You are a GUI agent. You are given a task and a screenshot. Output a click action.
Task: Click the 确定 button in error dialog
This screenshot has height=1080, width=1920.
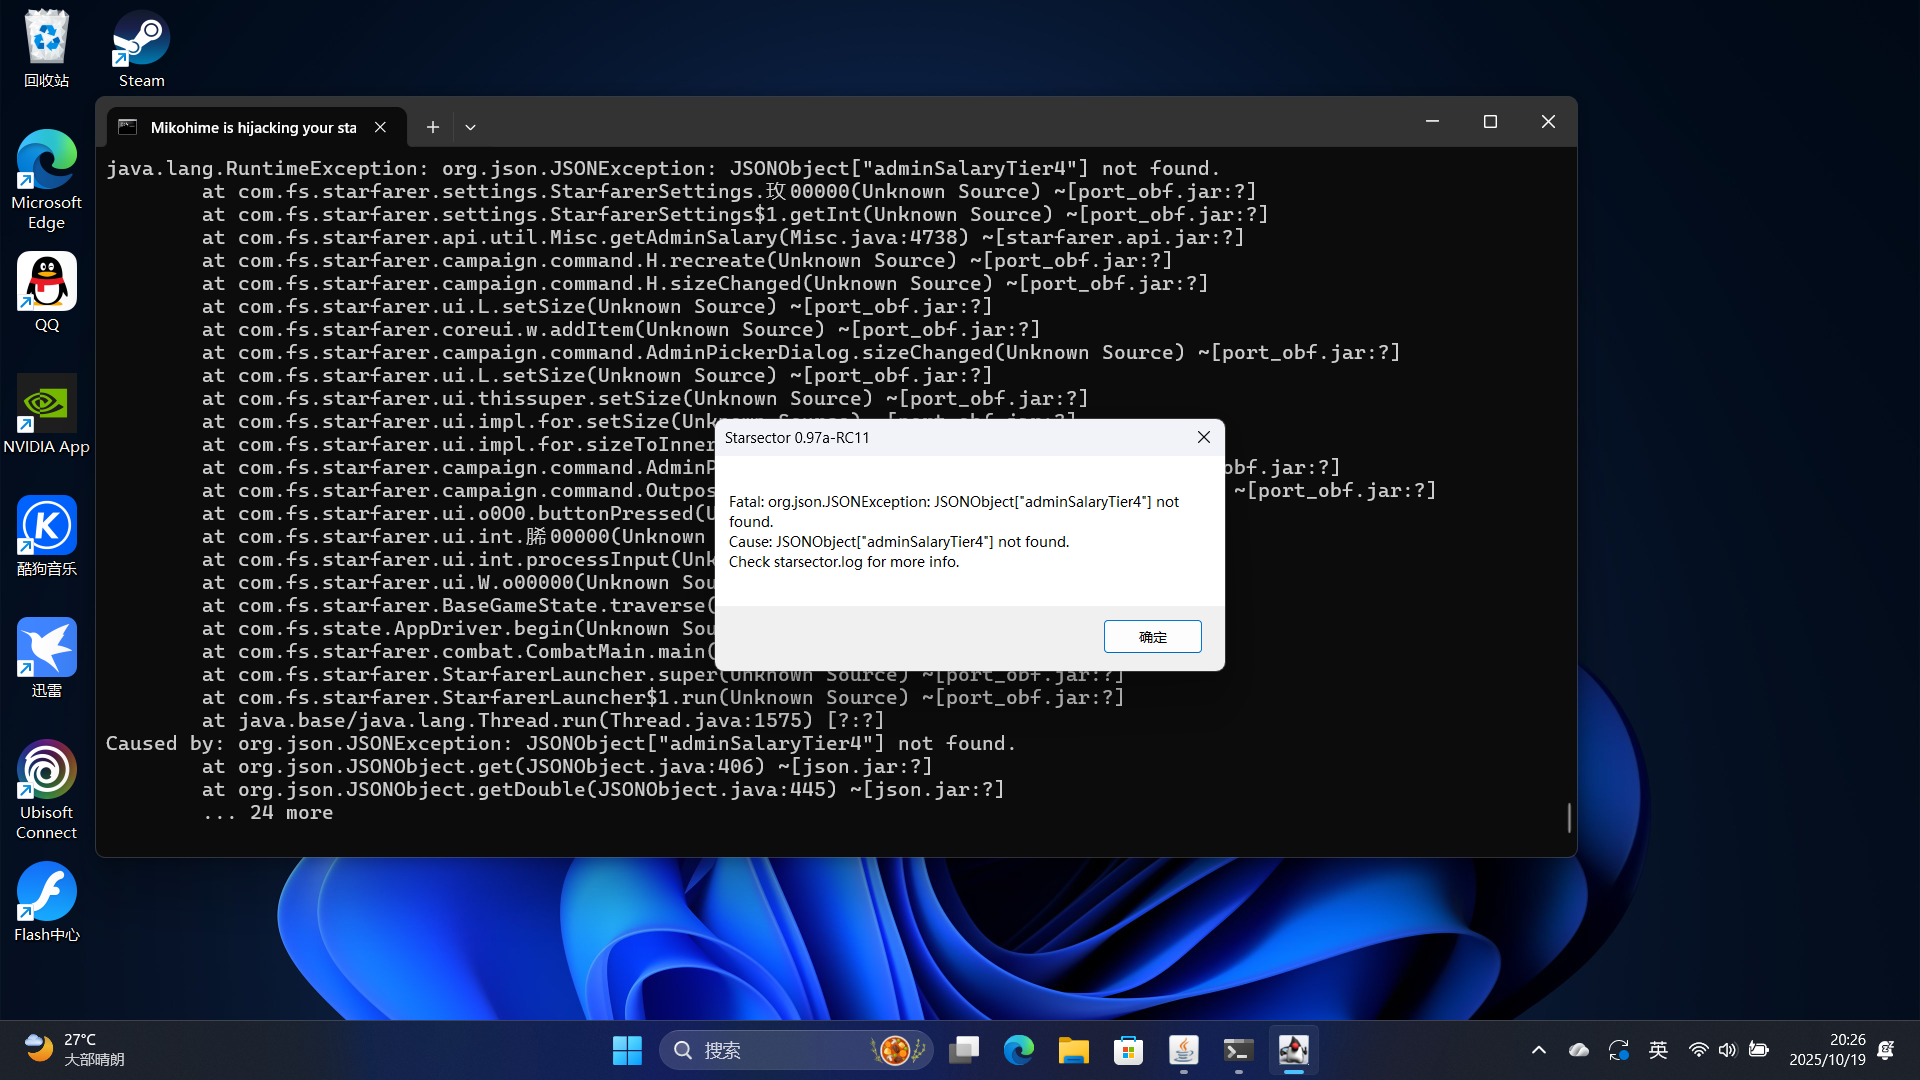[1152, 637]
